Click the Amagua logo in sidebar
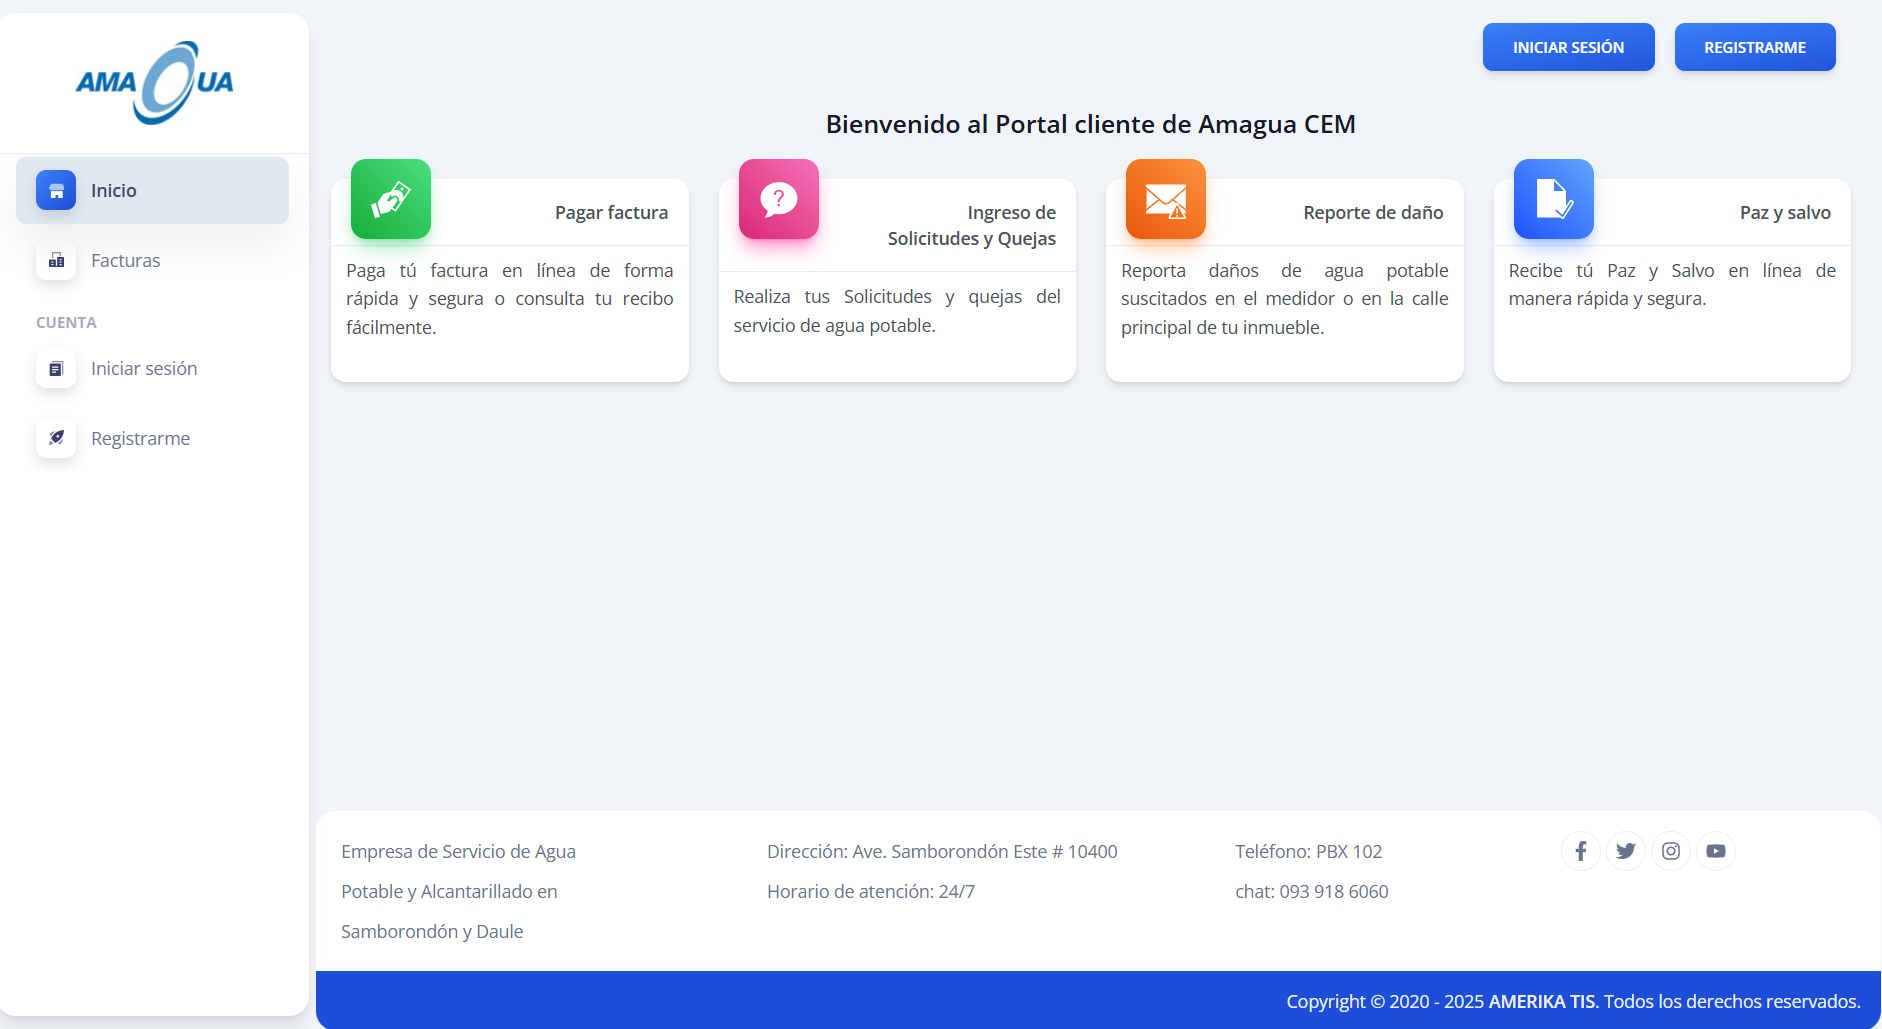 tap(154, 82)
